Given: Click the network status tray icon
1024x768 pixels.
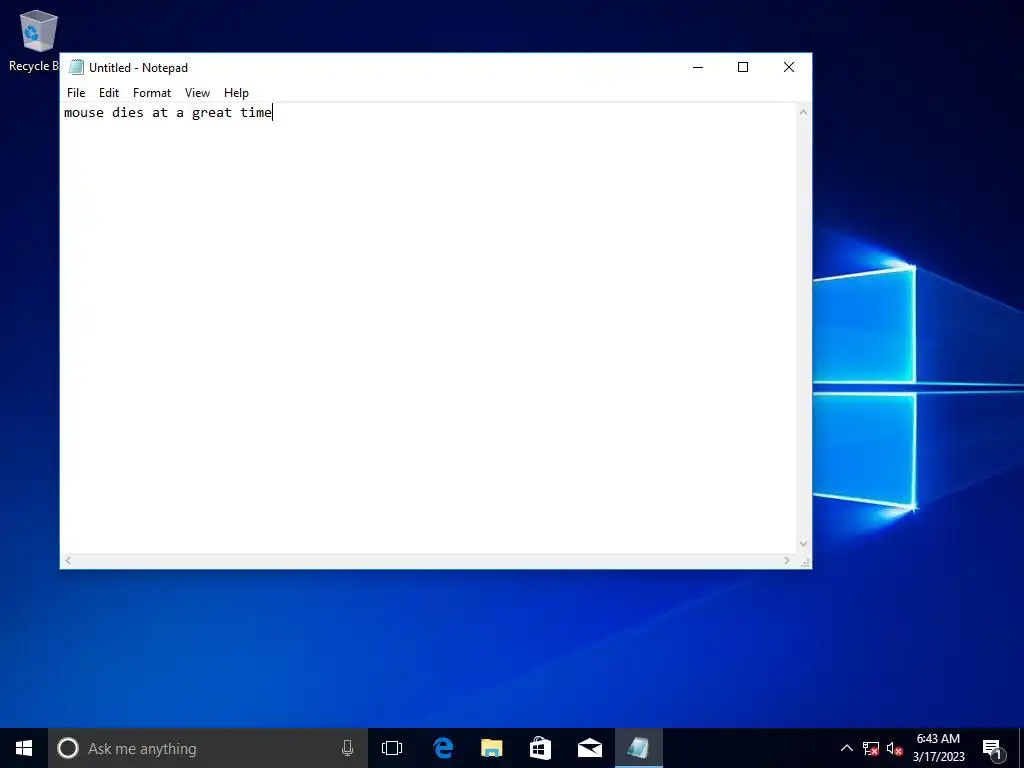Looking at the screenshot, I should click(x=871, y=748).
